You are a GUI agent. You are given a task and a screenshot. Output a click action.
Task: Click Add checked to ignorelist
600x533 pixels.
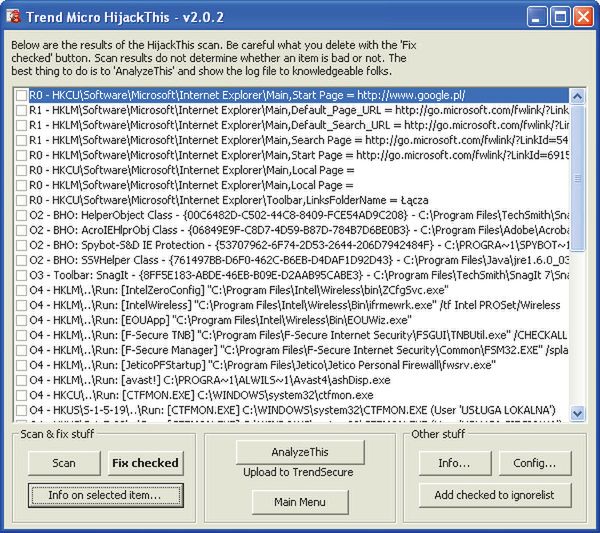(494, 495)
